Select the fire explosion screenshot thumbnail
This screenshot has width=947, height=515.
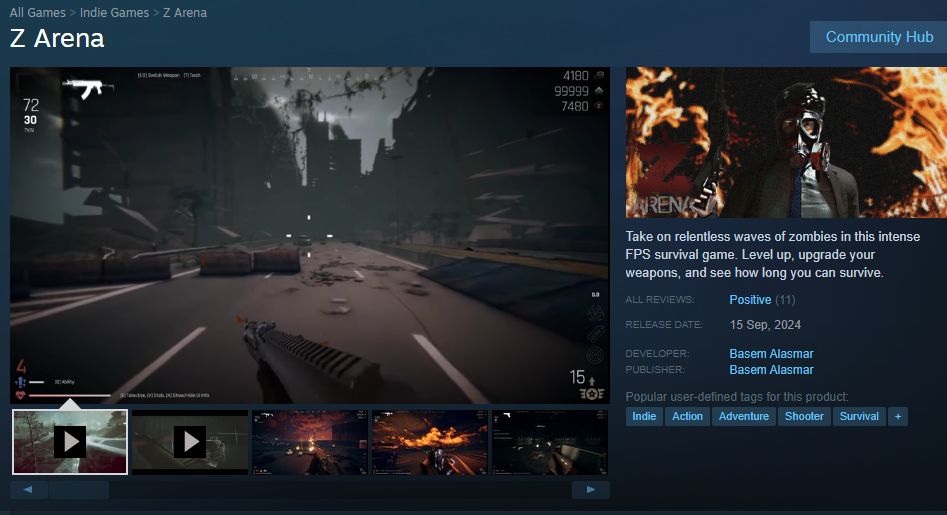pyautogui.click(x=429, y=442)
